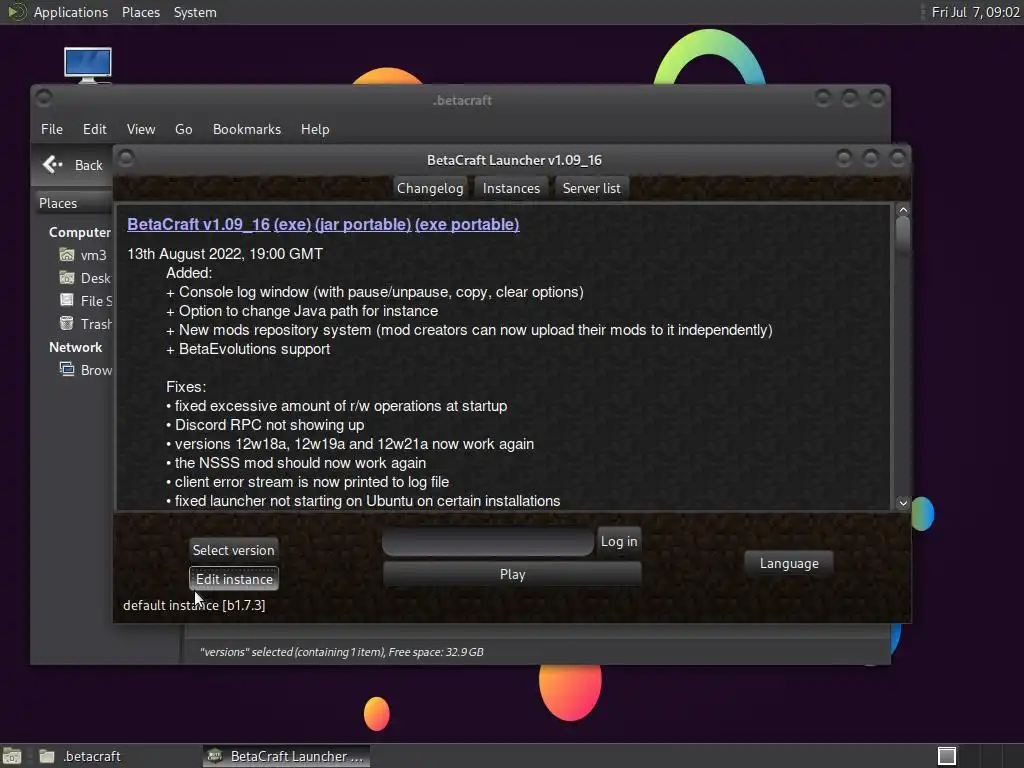1024x768 pixels.
Task: Click '13th August 2022, 19:00 GMT' text
Action: click(x=225, y=253)
